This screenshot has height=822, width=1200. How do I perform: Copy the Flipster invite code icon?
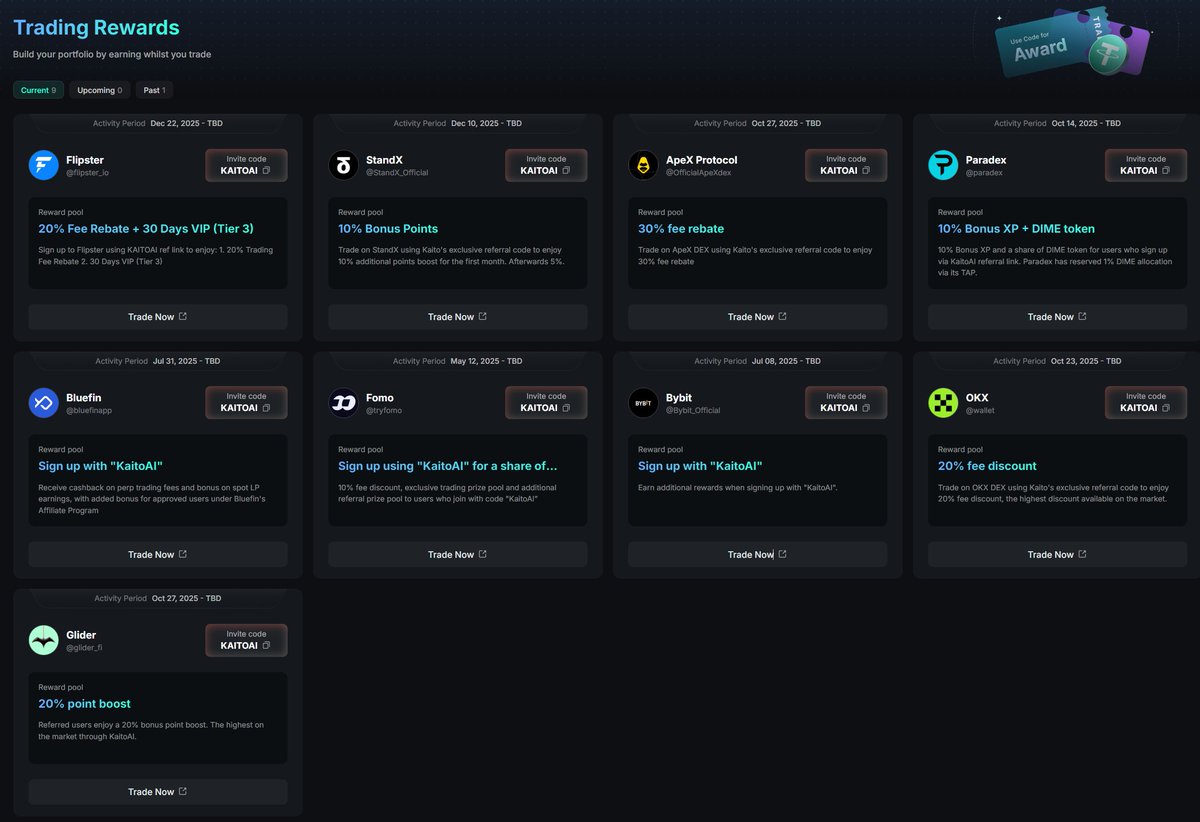coord(266,171)
